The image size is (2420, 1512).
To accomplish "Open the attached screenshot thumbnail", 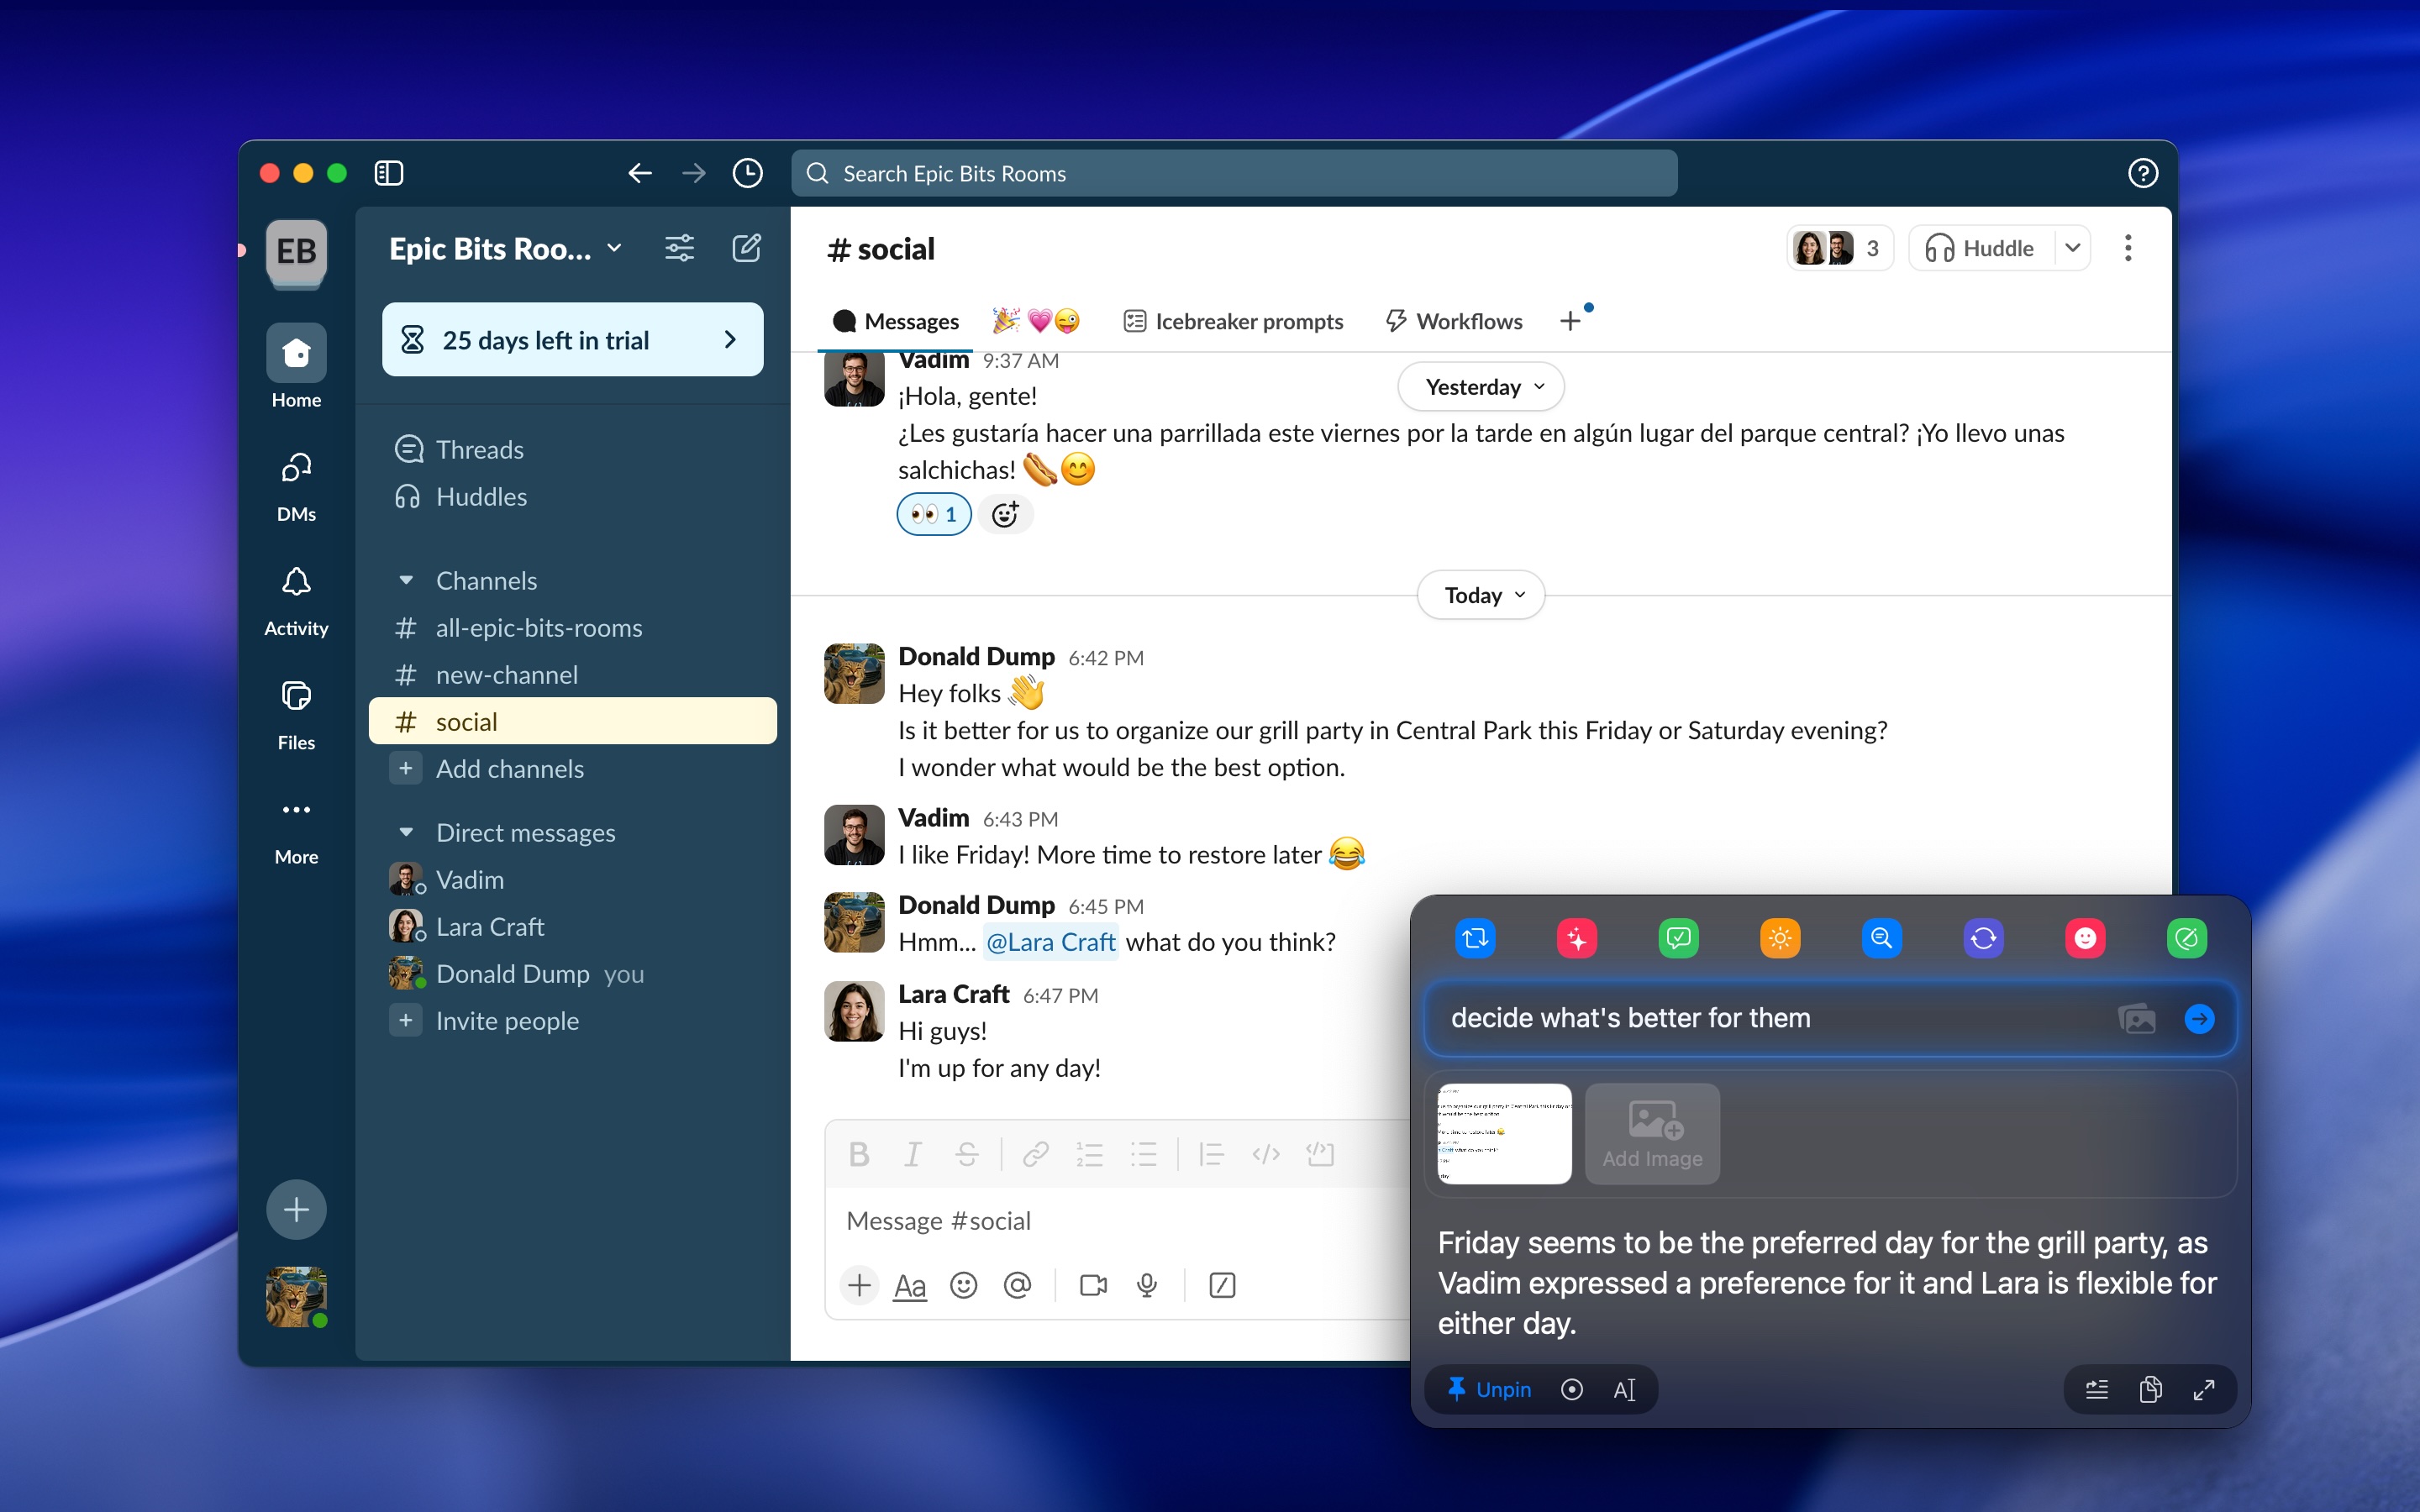I will (1504, 1134).
